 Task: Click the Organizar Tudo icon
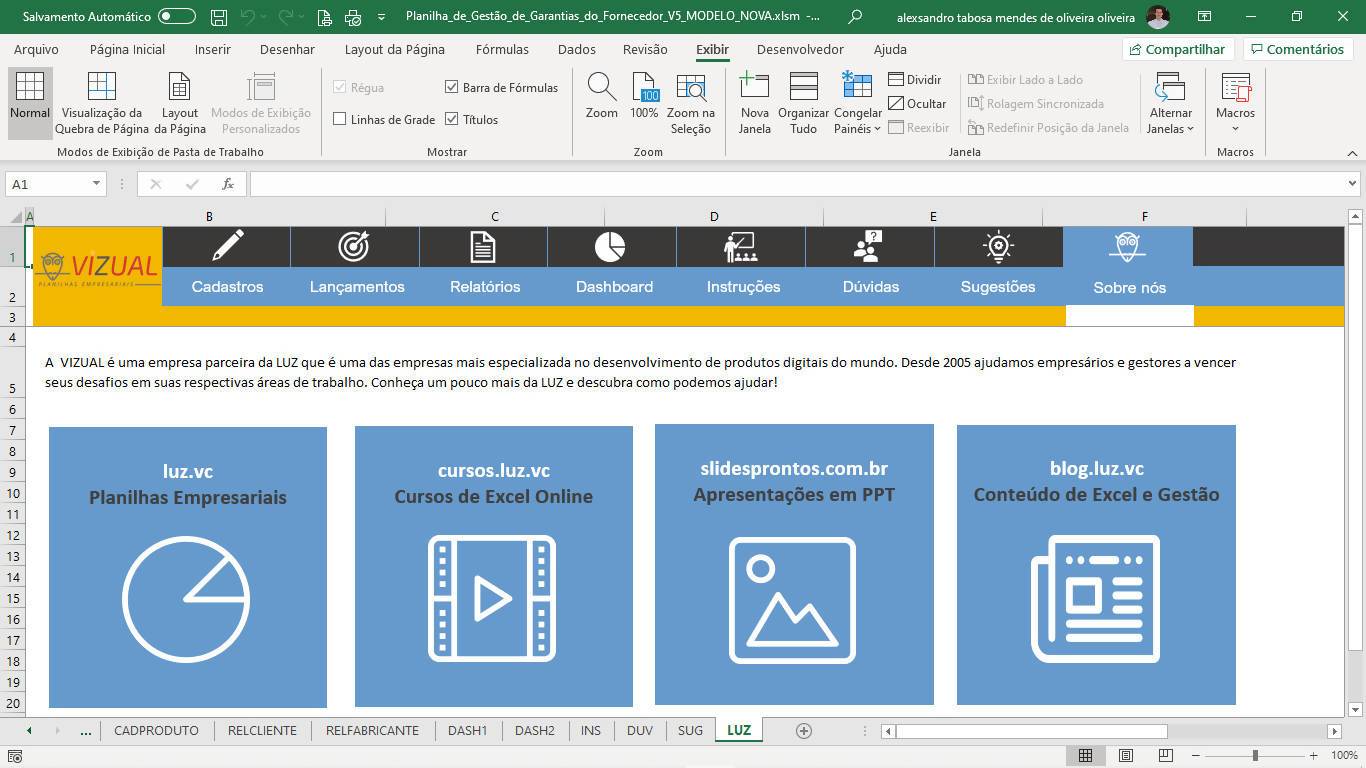click(803, 88)
